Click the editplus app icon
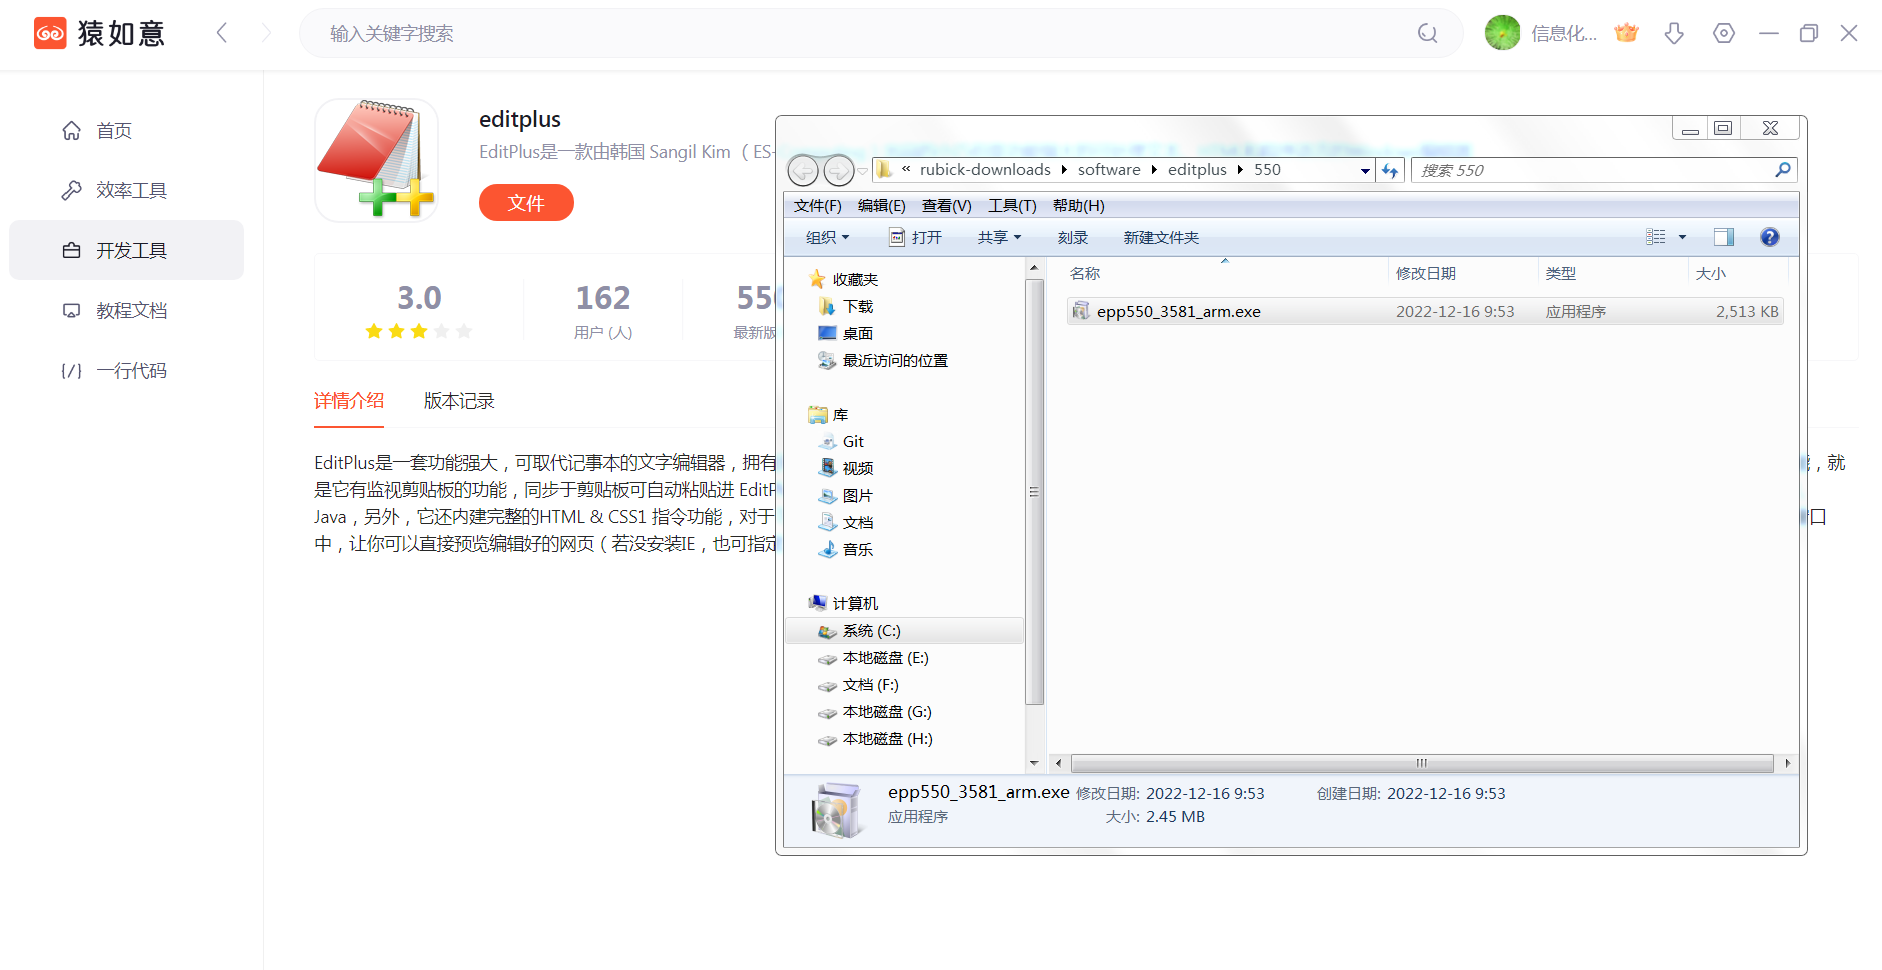 click(376, 160)
